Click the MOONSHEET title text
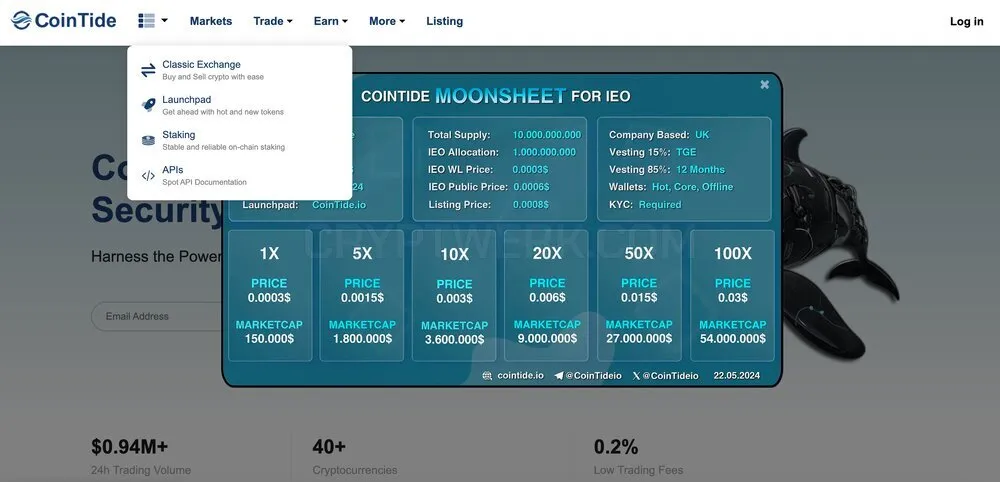This screenshot has width=1000, height=482. [501, 96]
